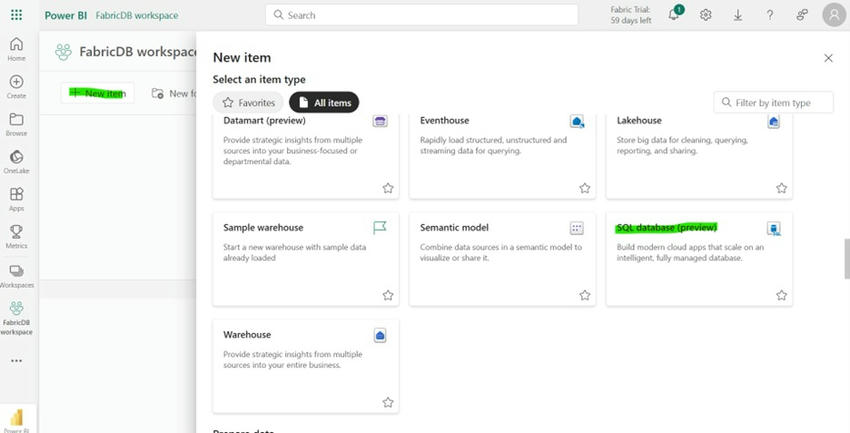
Task: Open OneLake from the left navigation
Action: (16, 161)
